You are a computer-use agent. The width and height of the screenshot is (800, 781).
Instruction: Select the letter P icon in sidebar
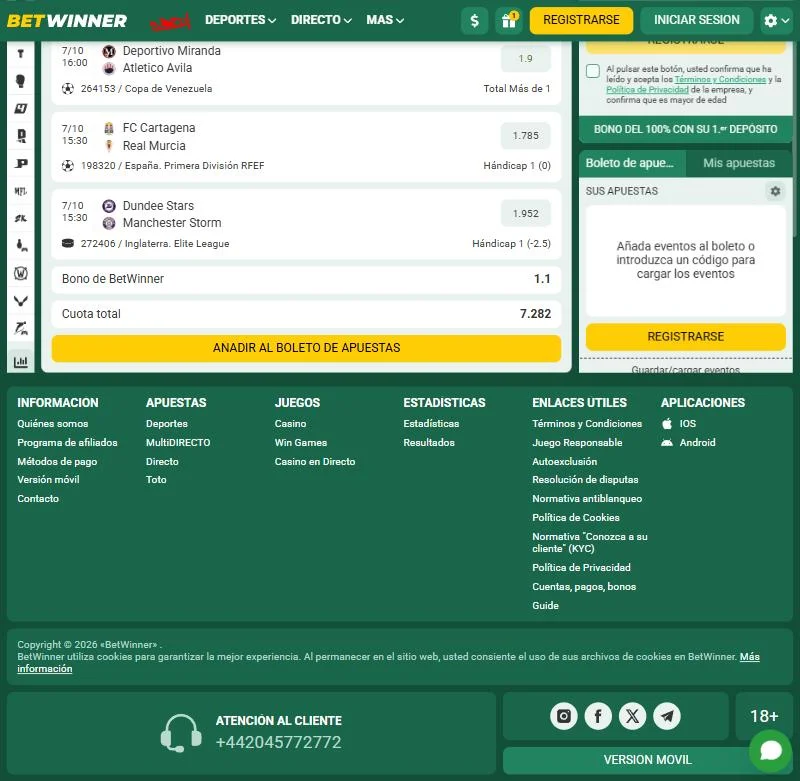click(x=20, y=163)
